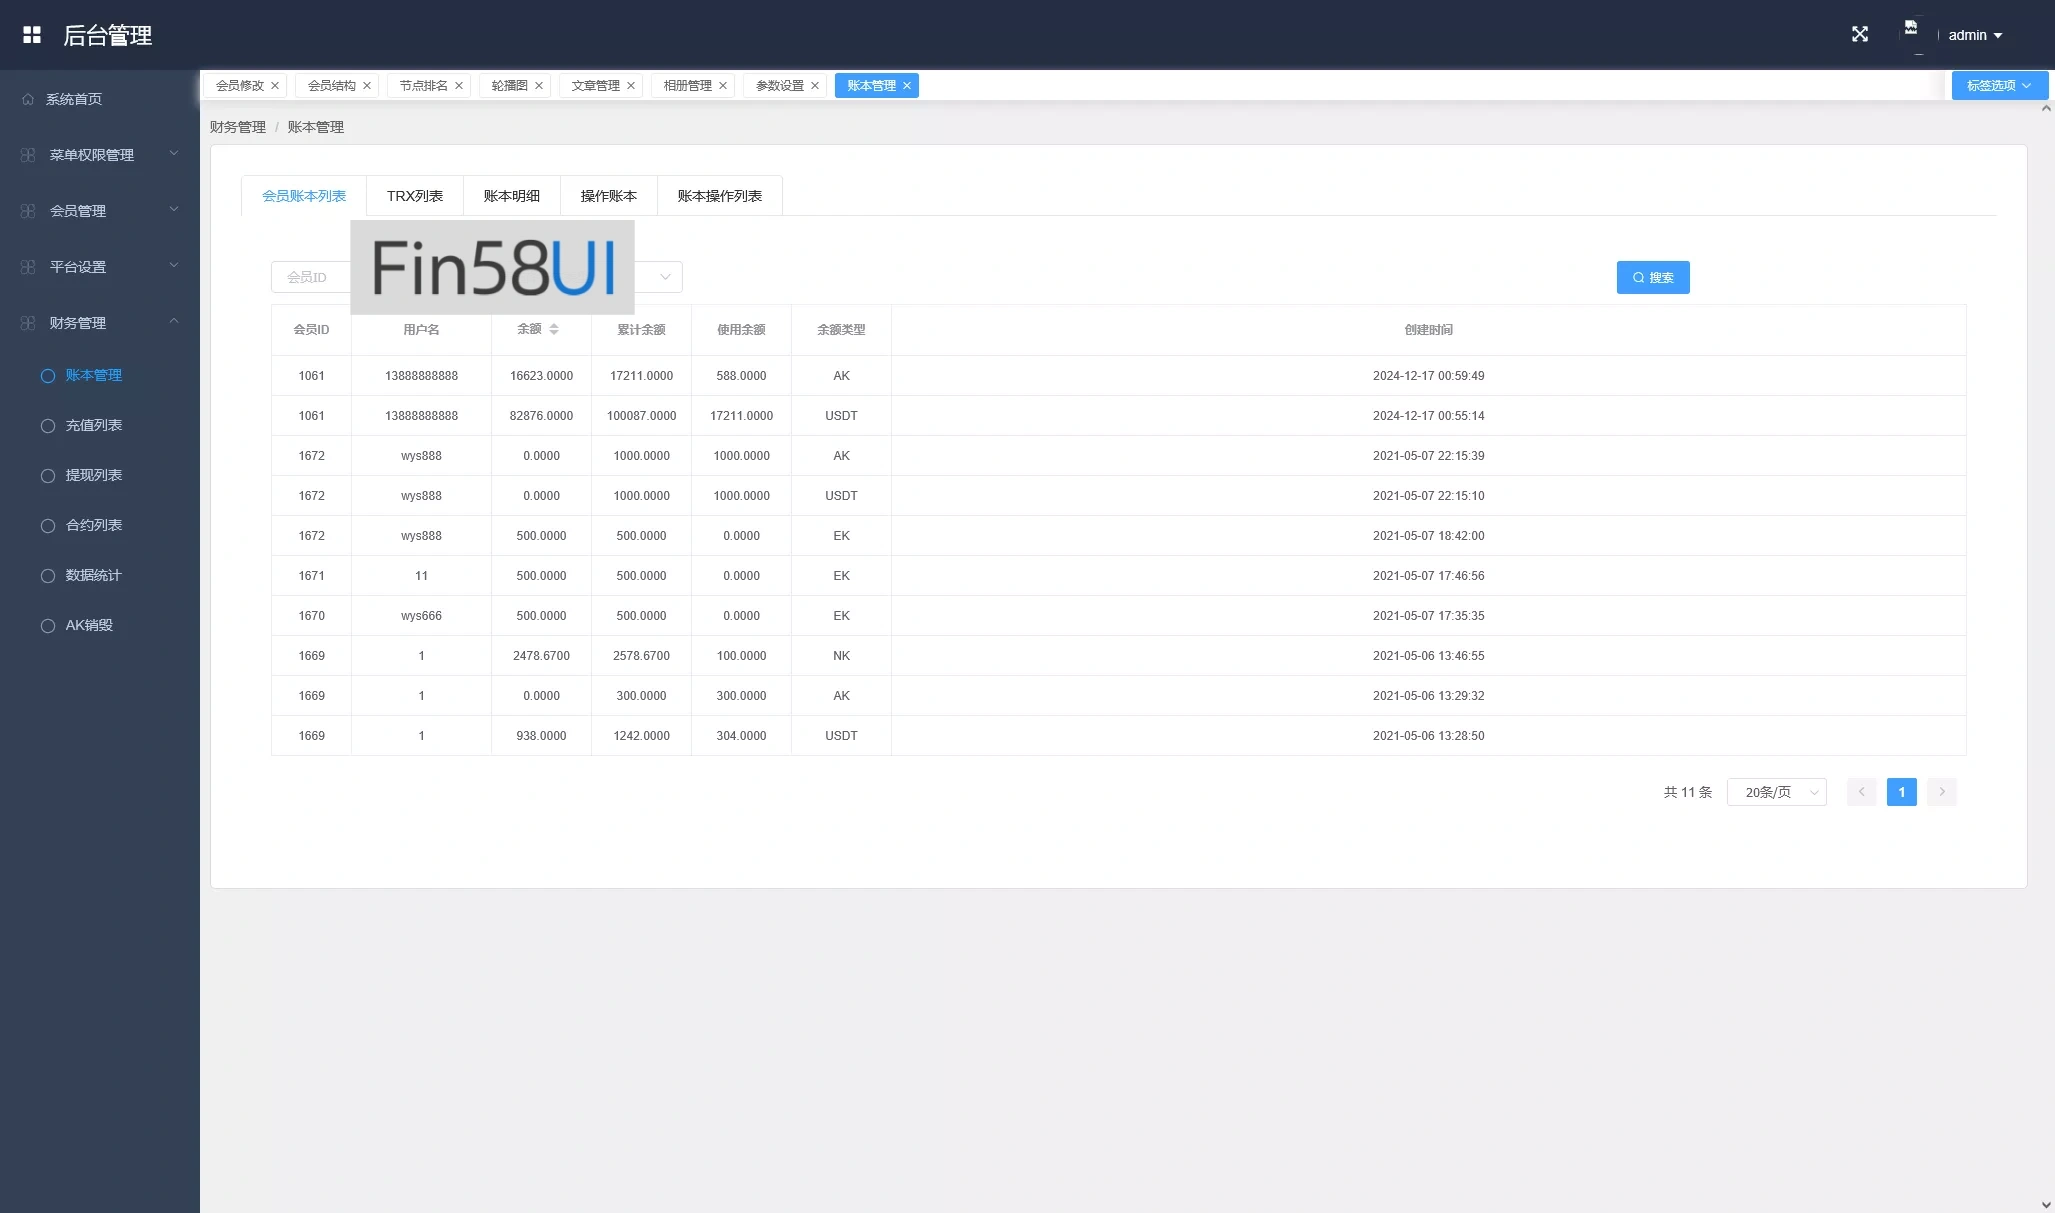Click the grid menu icon beside 后台管理
The width and height of the screenshot is (2055, 1213).
(32, 35)
